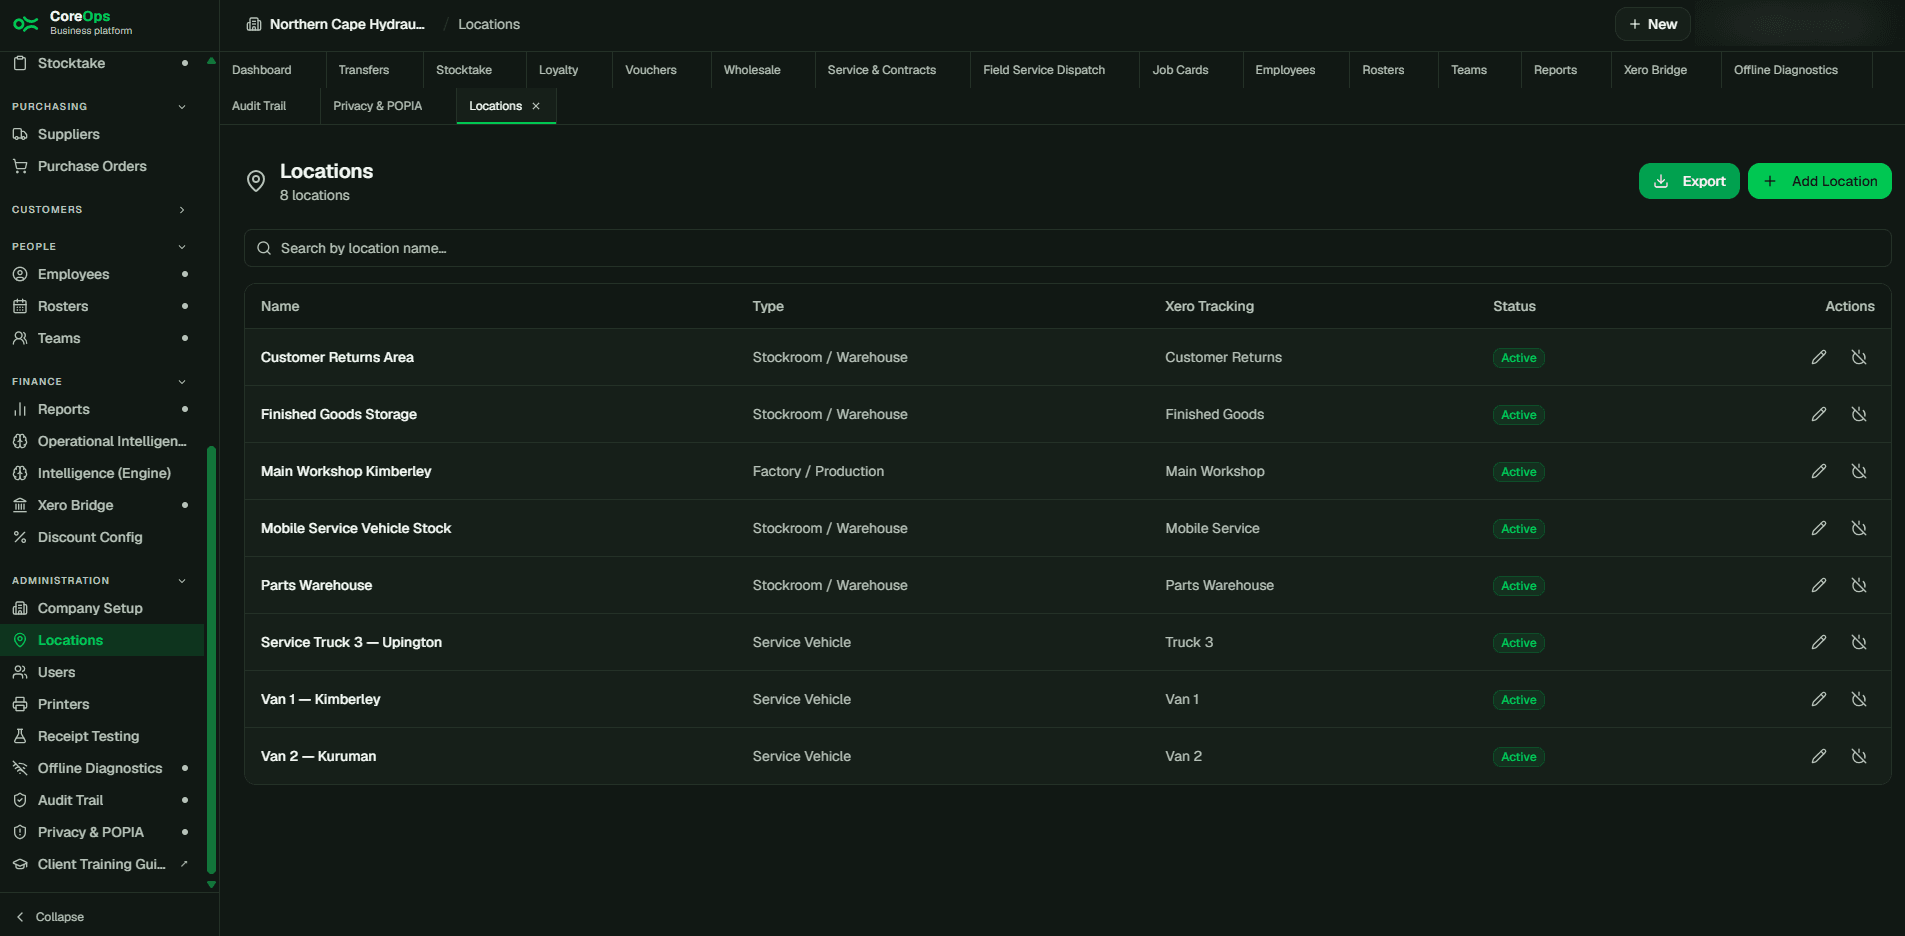Deactivate Van 2 — Kuruman icon
1905x936 pixels.
point(1859,756)
